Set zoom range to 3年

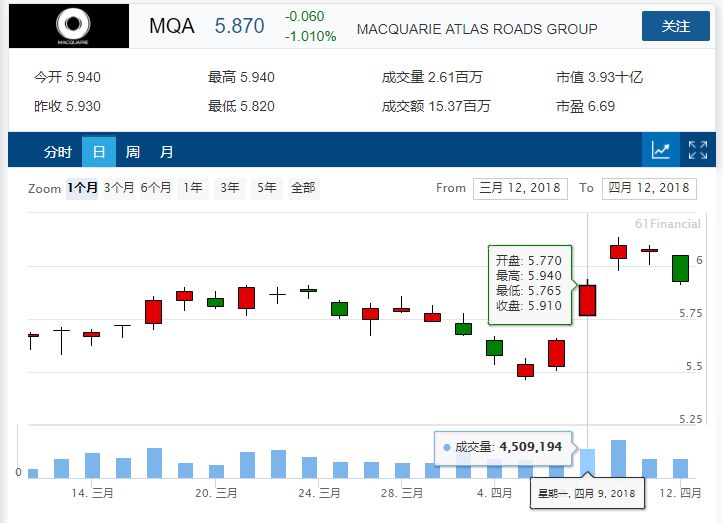(230, 188)
